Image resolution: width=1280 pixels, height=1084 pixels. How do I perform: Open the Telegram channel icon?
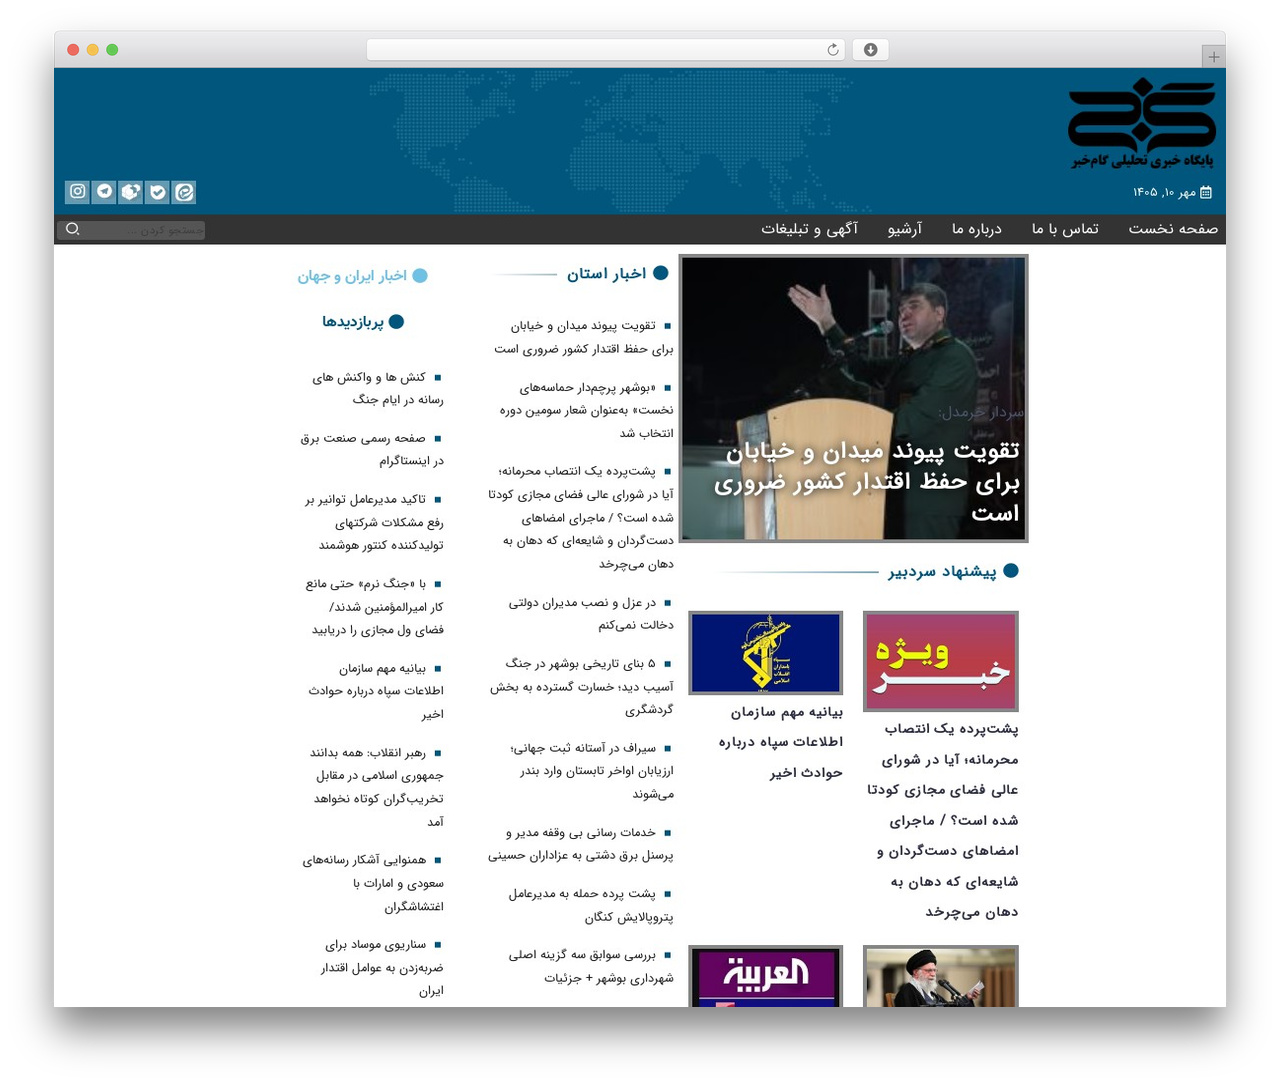(x=104, y=191)
